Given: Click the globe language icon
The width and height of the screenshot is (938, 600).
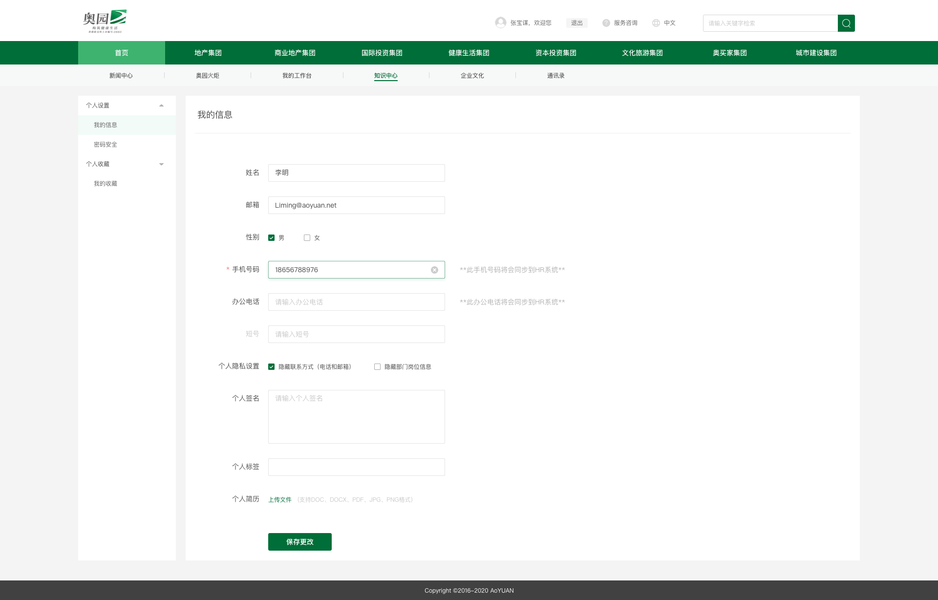Looking at the screenshot, I should [x=656, y=23].
